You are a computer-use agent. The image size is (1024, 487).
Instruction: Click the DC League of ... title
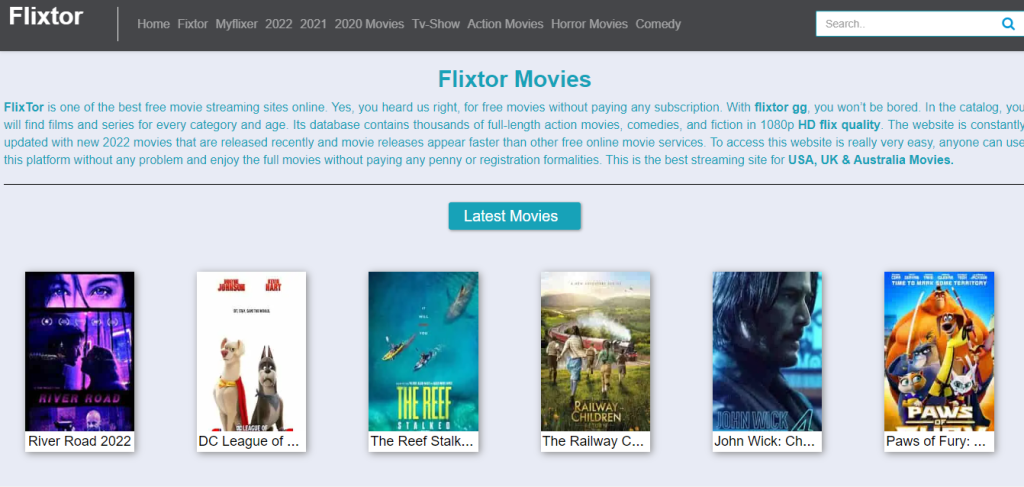point(249,441)
